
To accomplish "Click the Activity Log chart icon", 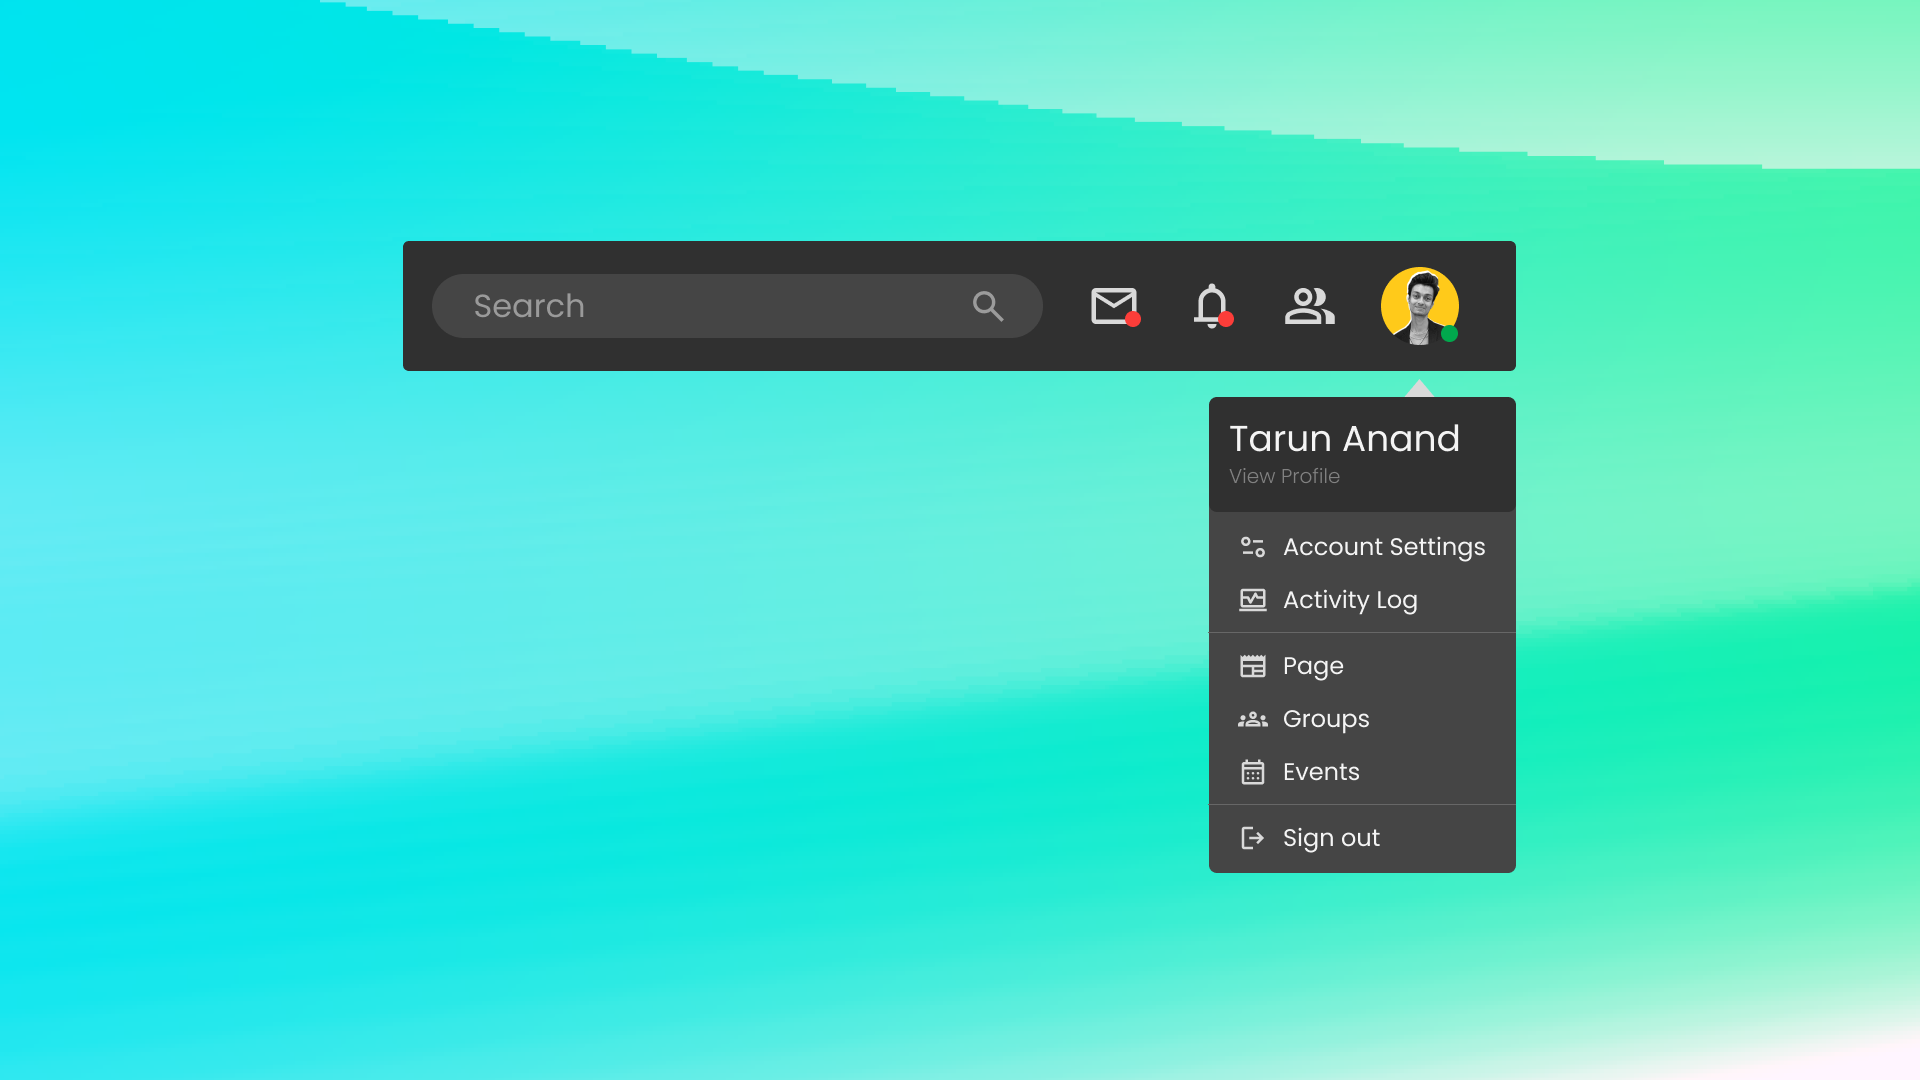I will click(1252, 600).
